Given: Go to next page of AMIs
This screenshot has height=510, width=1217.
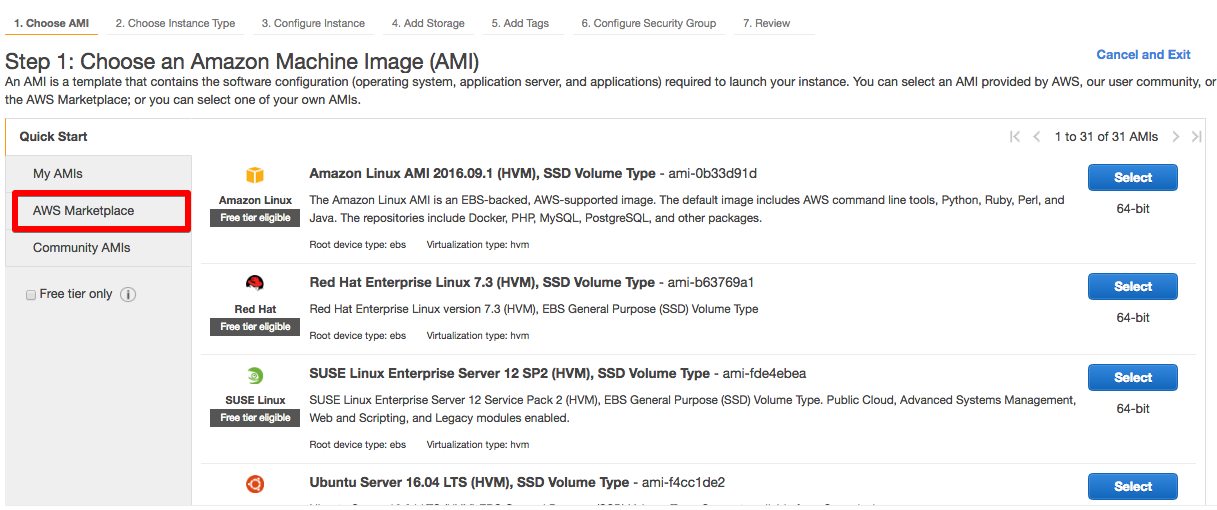Looking at the screenshot, I should click(1176, 137).
